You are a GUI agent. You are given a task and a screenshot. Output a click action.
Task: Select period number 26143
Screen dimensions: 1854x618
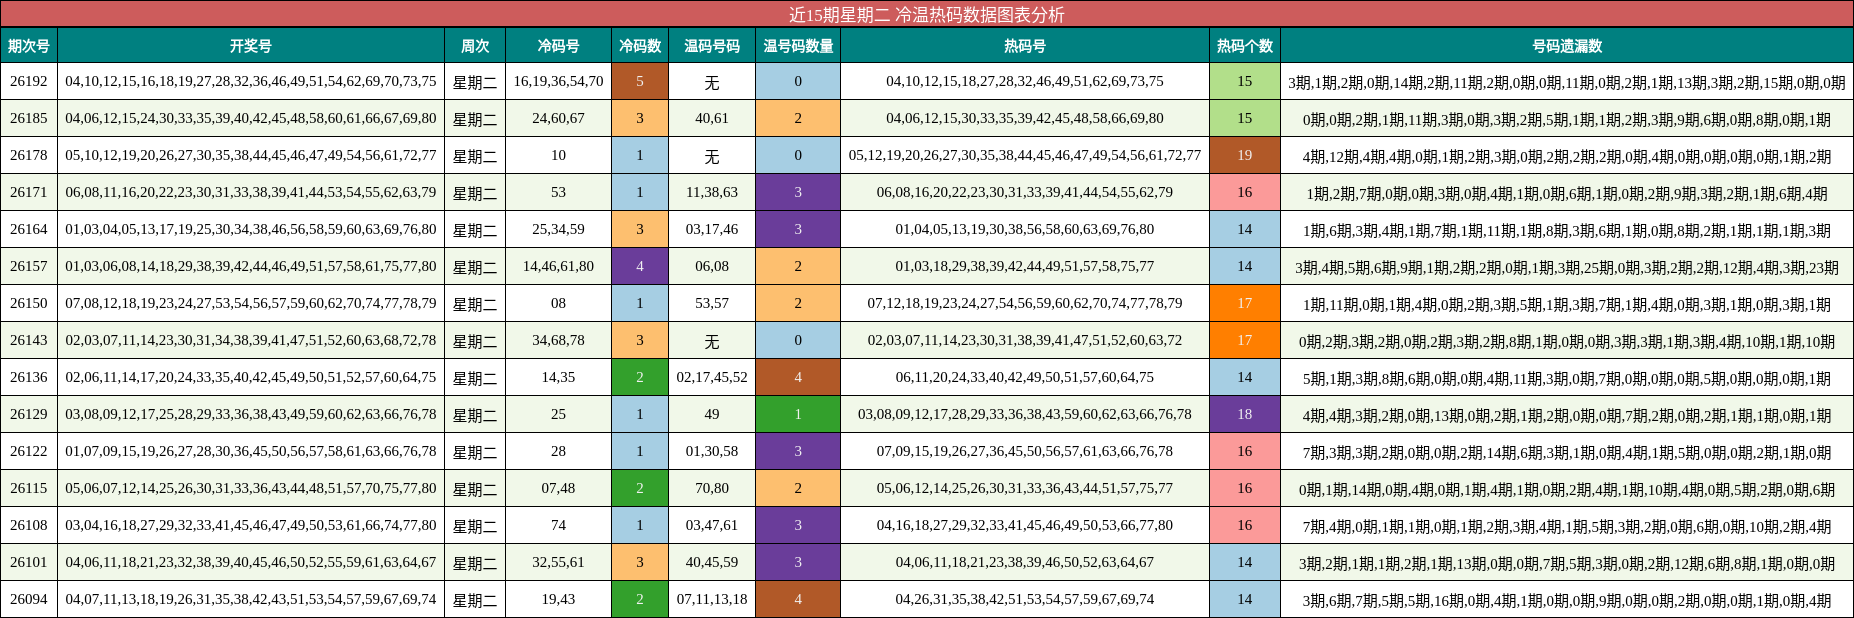[29, 340]
